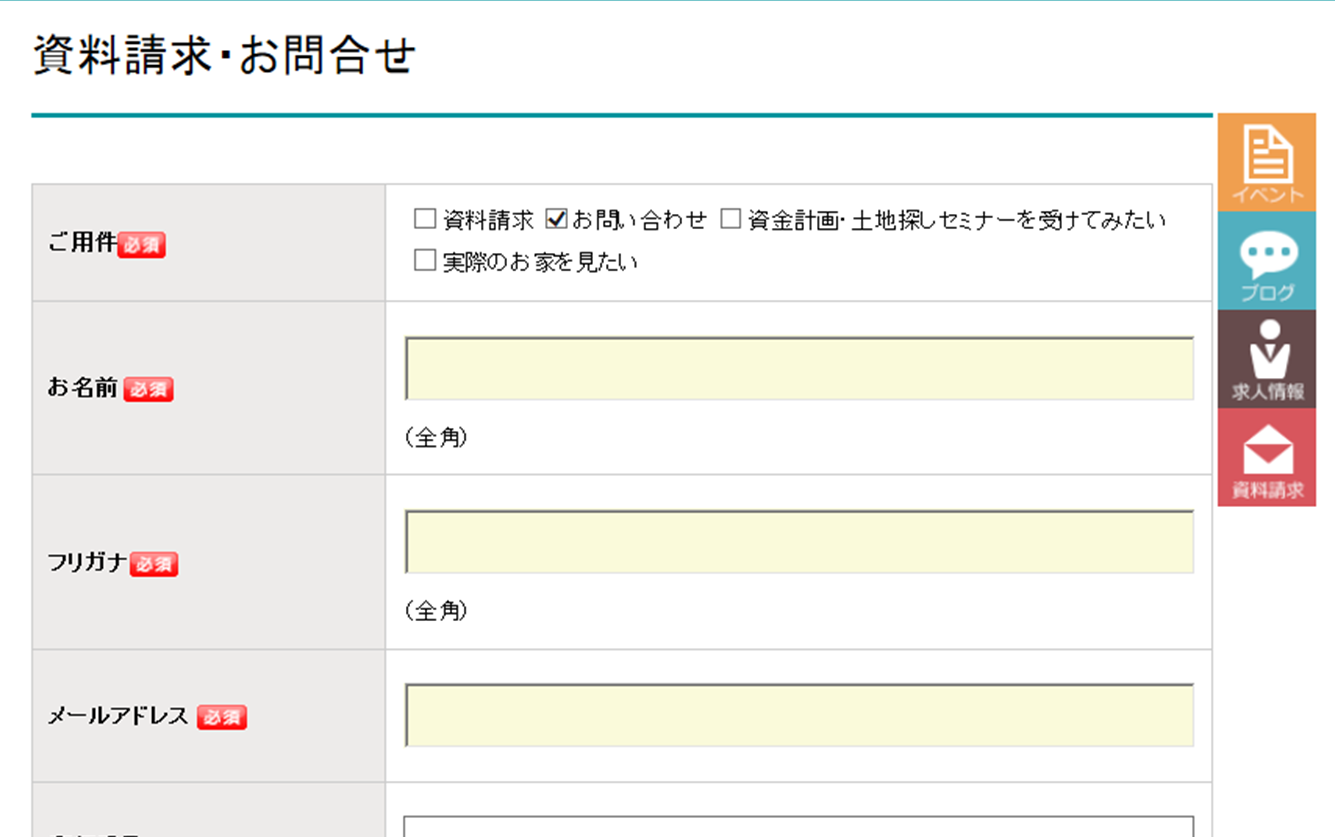Image resolution: width=1335 pixels, height=837 pixels.
Task: Open the 求人情報 person icon
Action: coord(1267,358)
